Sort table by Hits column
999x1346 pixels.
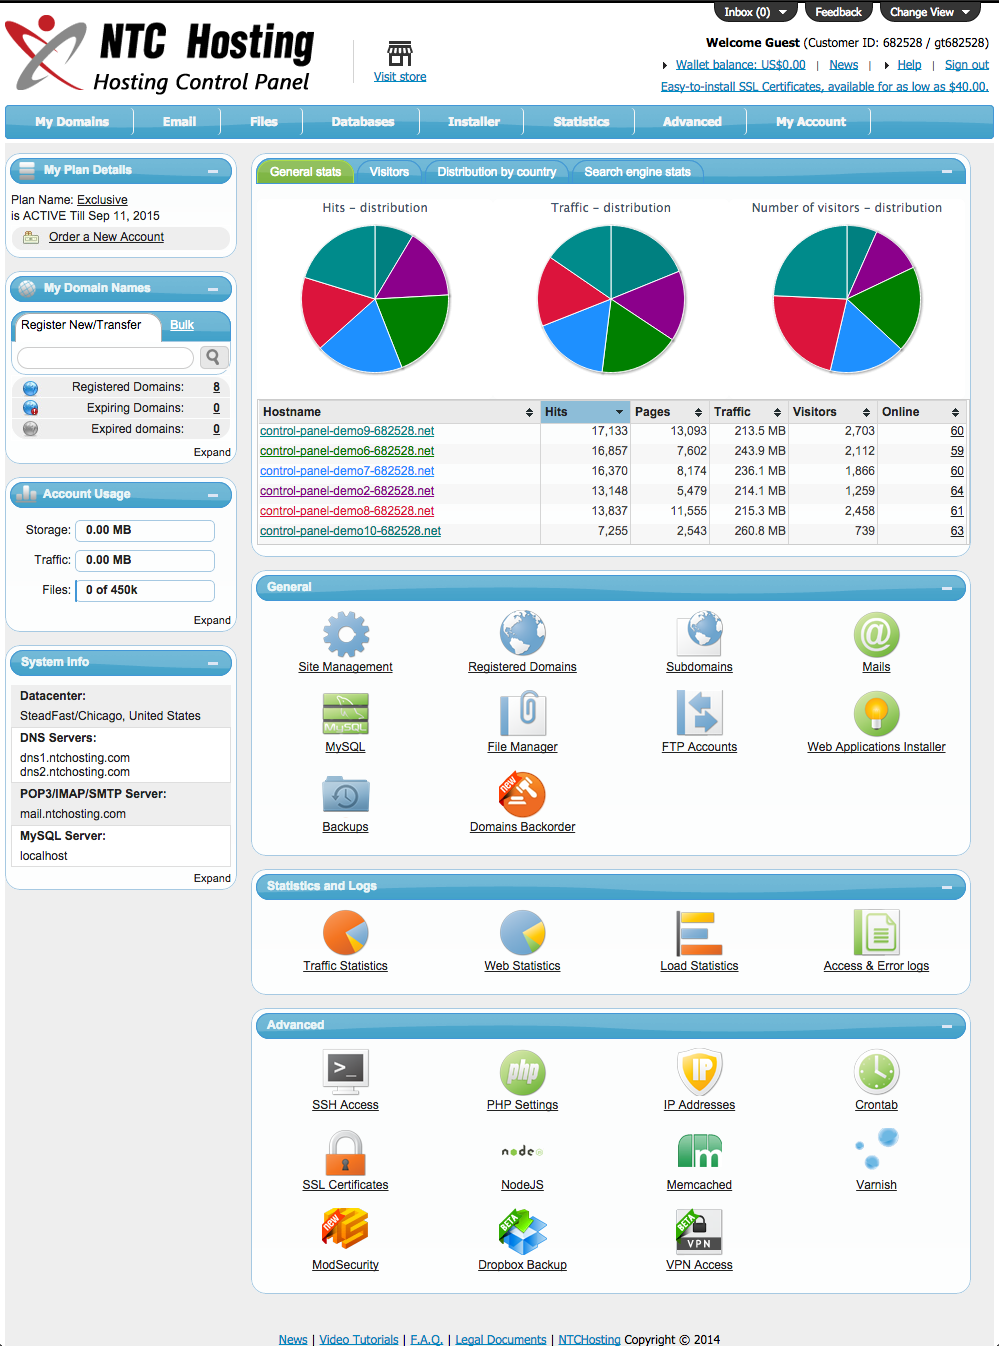tap(585, 412)
